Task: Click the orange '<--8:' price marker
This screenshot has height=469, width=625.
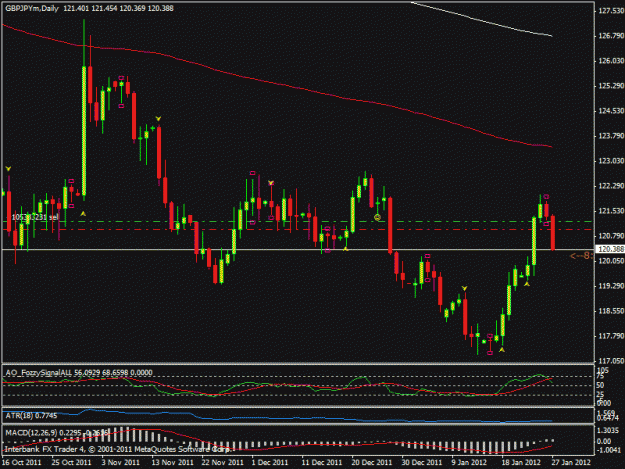Action: coord(582,256)
